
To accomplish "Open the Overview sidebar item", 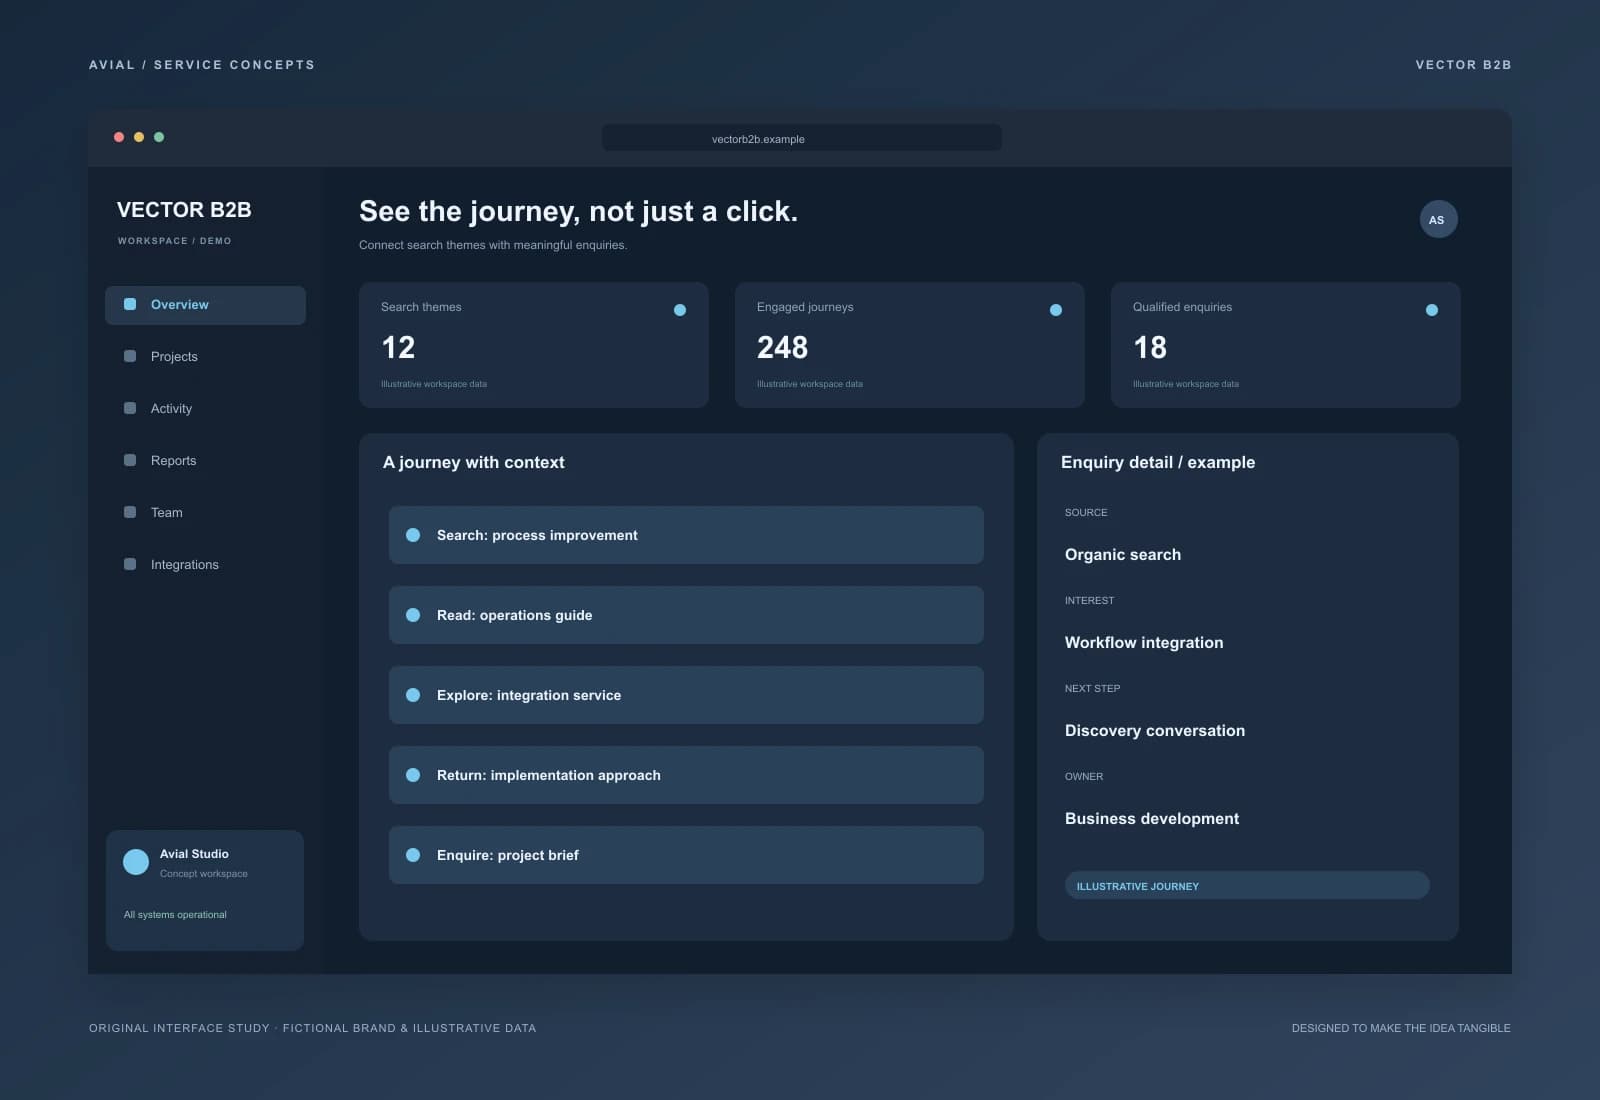I will pyautogui.click(x=205, y=305).
